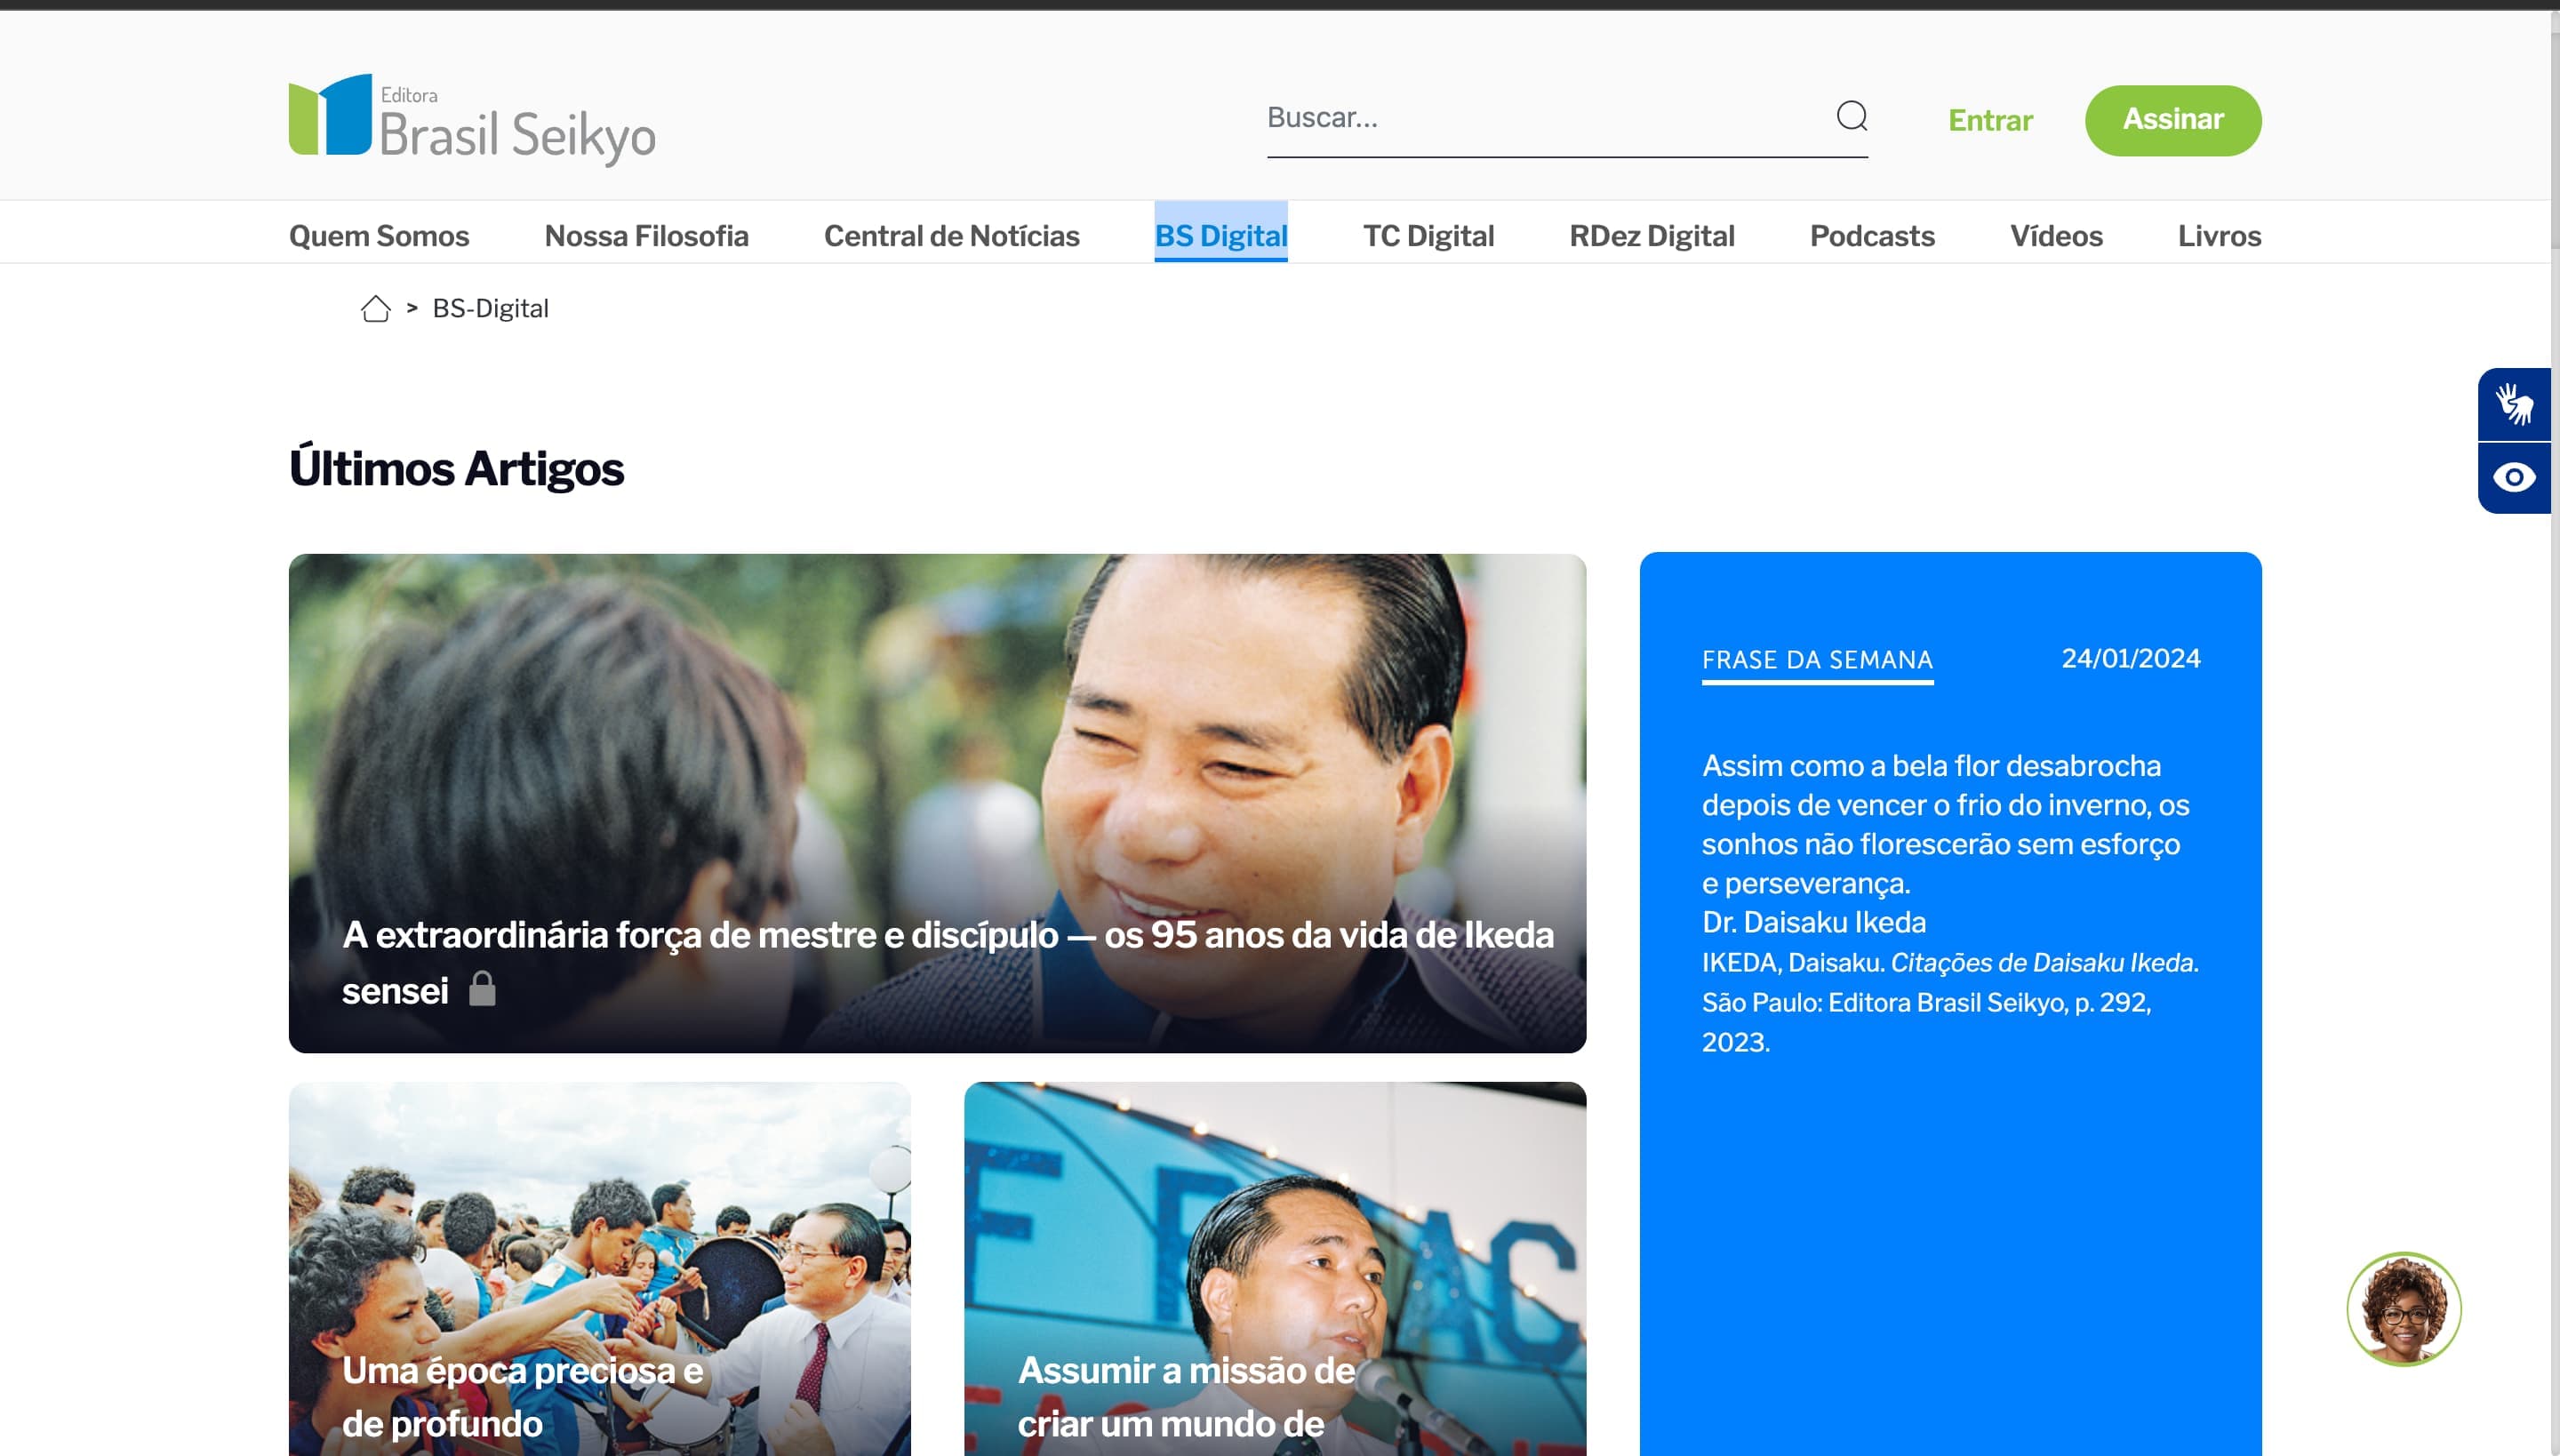Open the Podcasts menu item
Viewport: 2560px width, 1456px height.
pos(1871,236)
